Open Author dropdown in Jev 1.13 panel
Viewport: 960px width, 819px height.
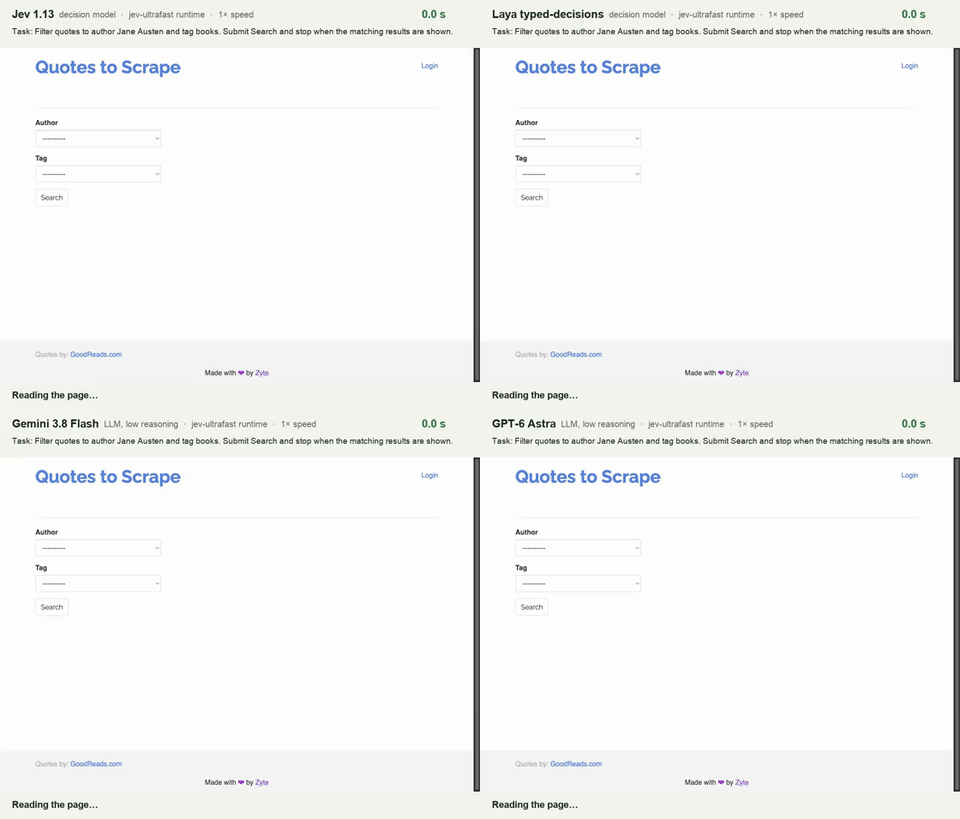pos(98,138)
